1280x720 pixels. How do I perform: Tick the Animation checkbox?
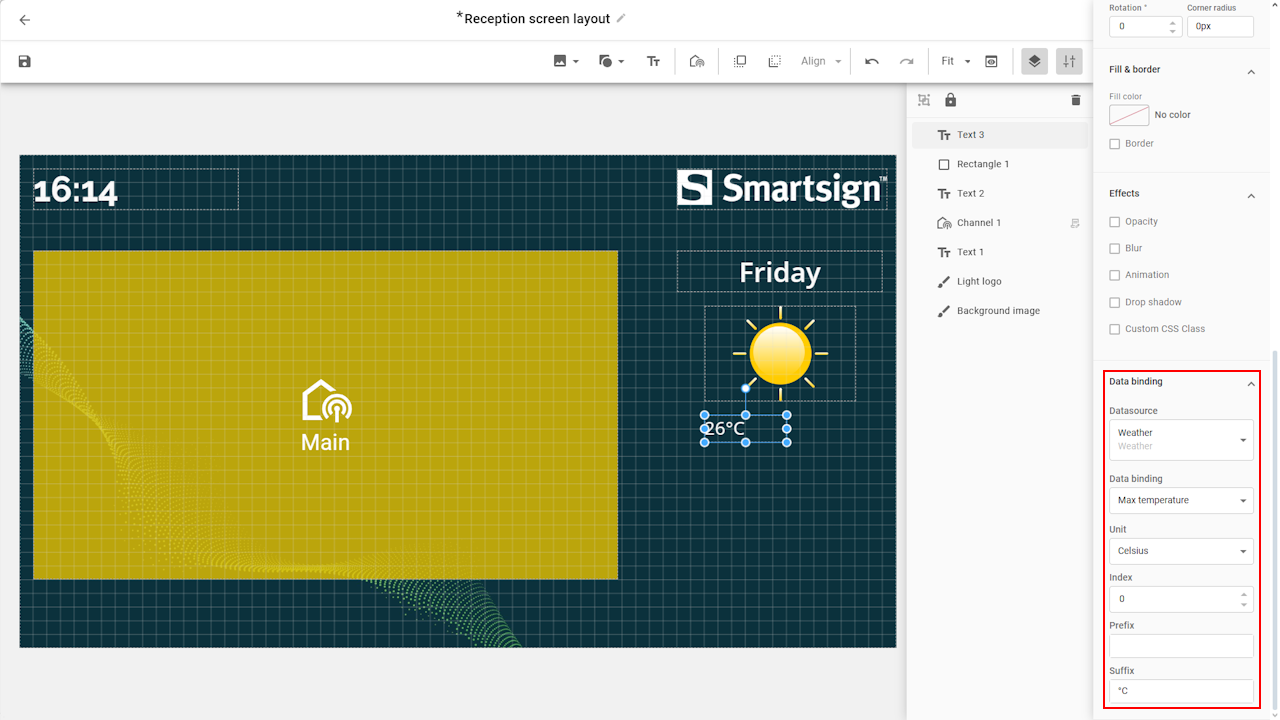click(x=1115, y=275)
